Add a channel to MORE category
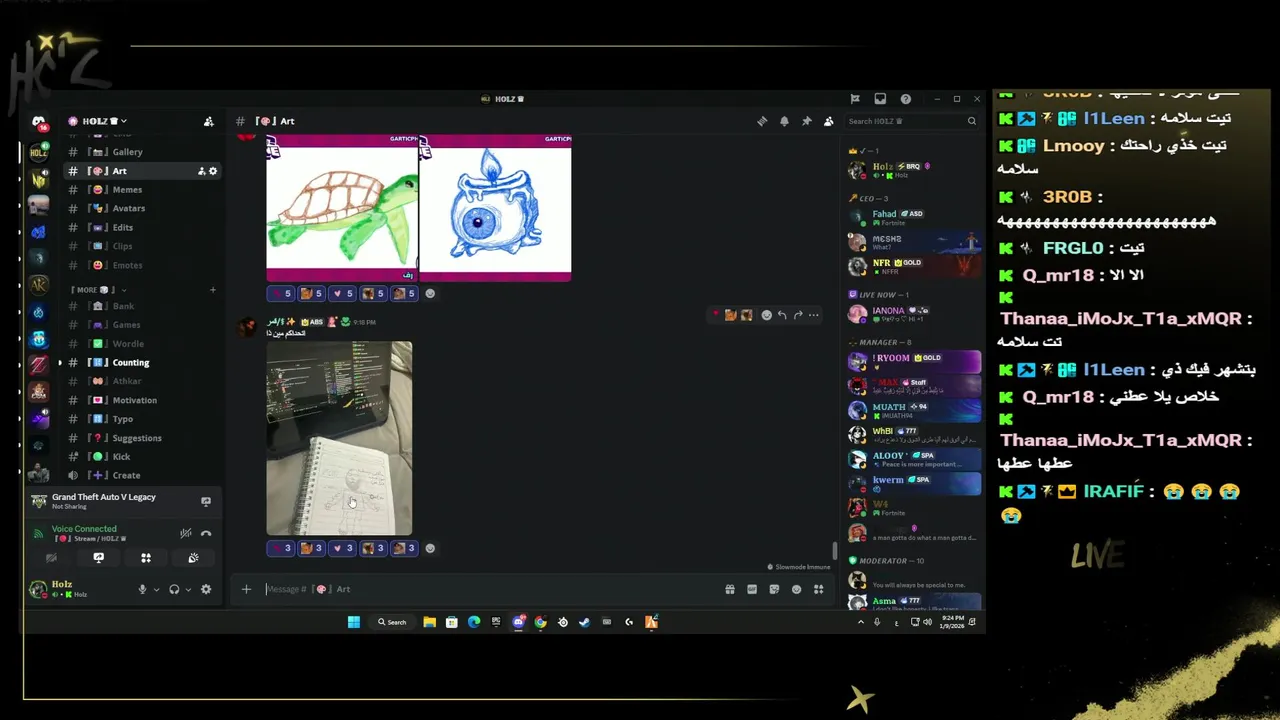 [212, 290]
